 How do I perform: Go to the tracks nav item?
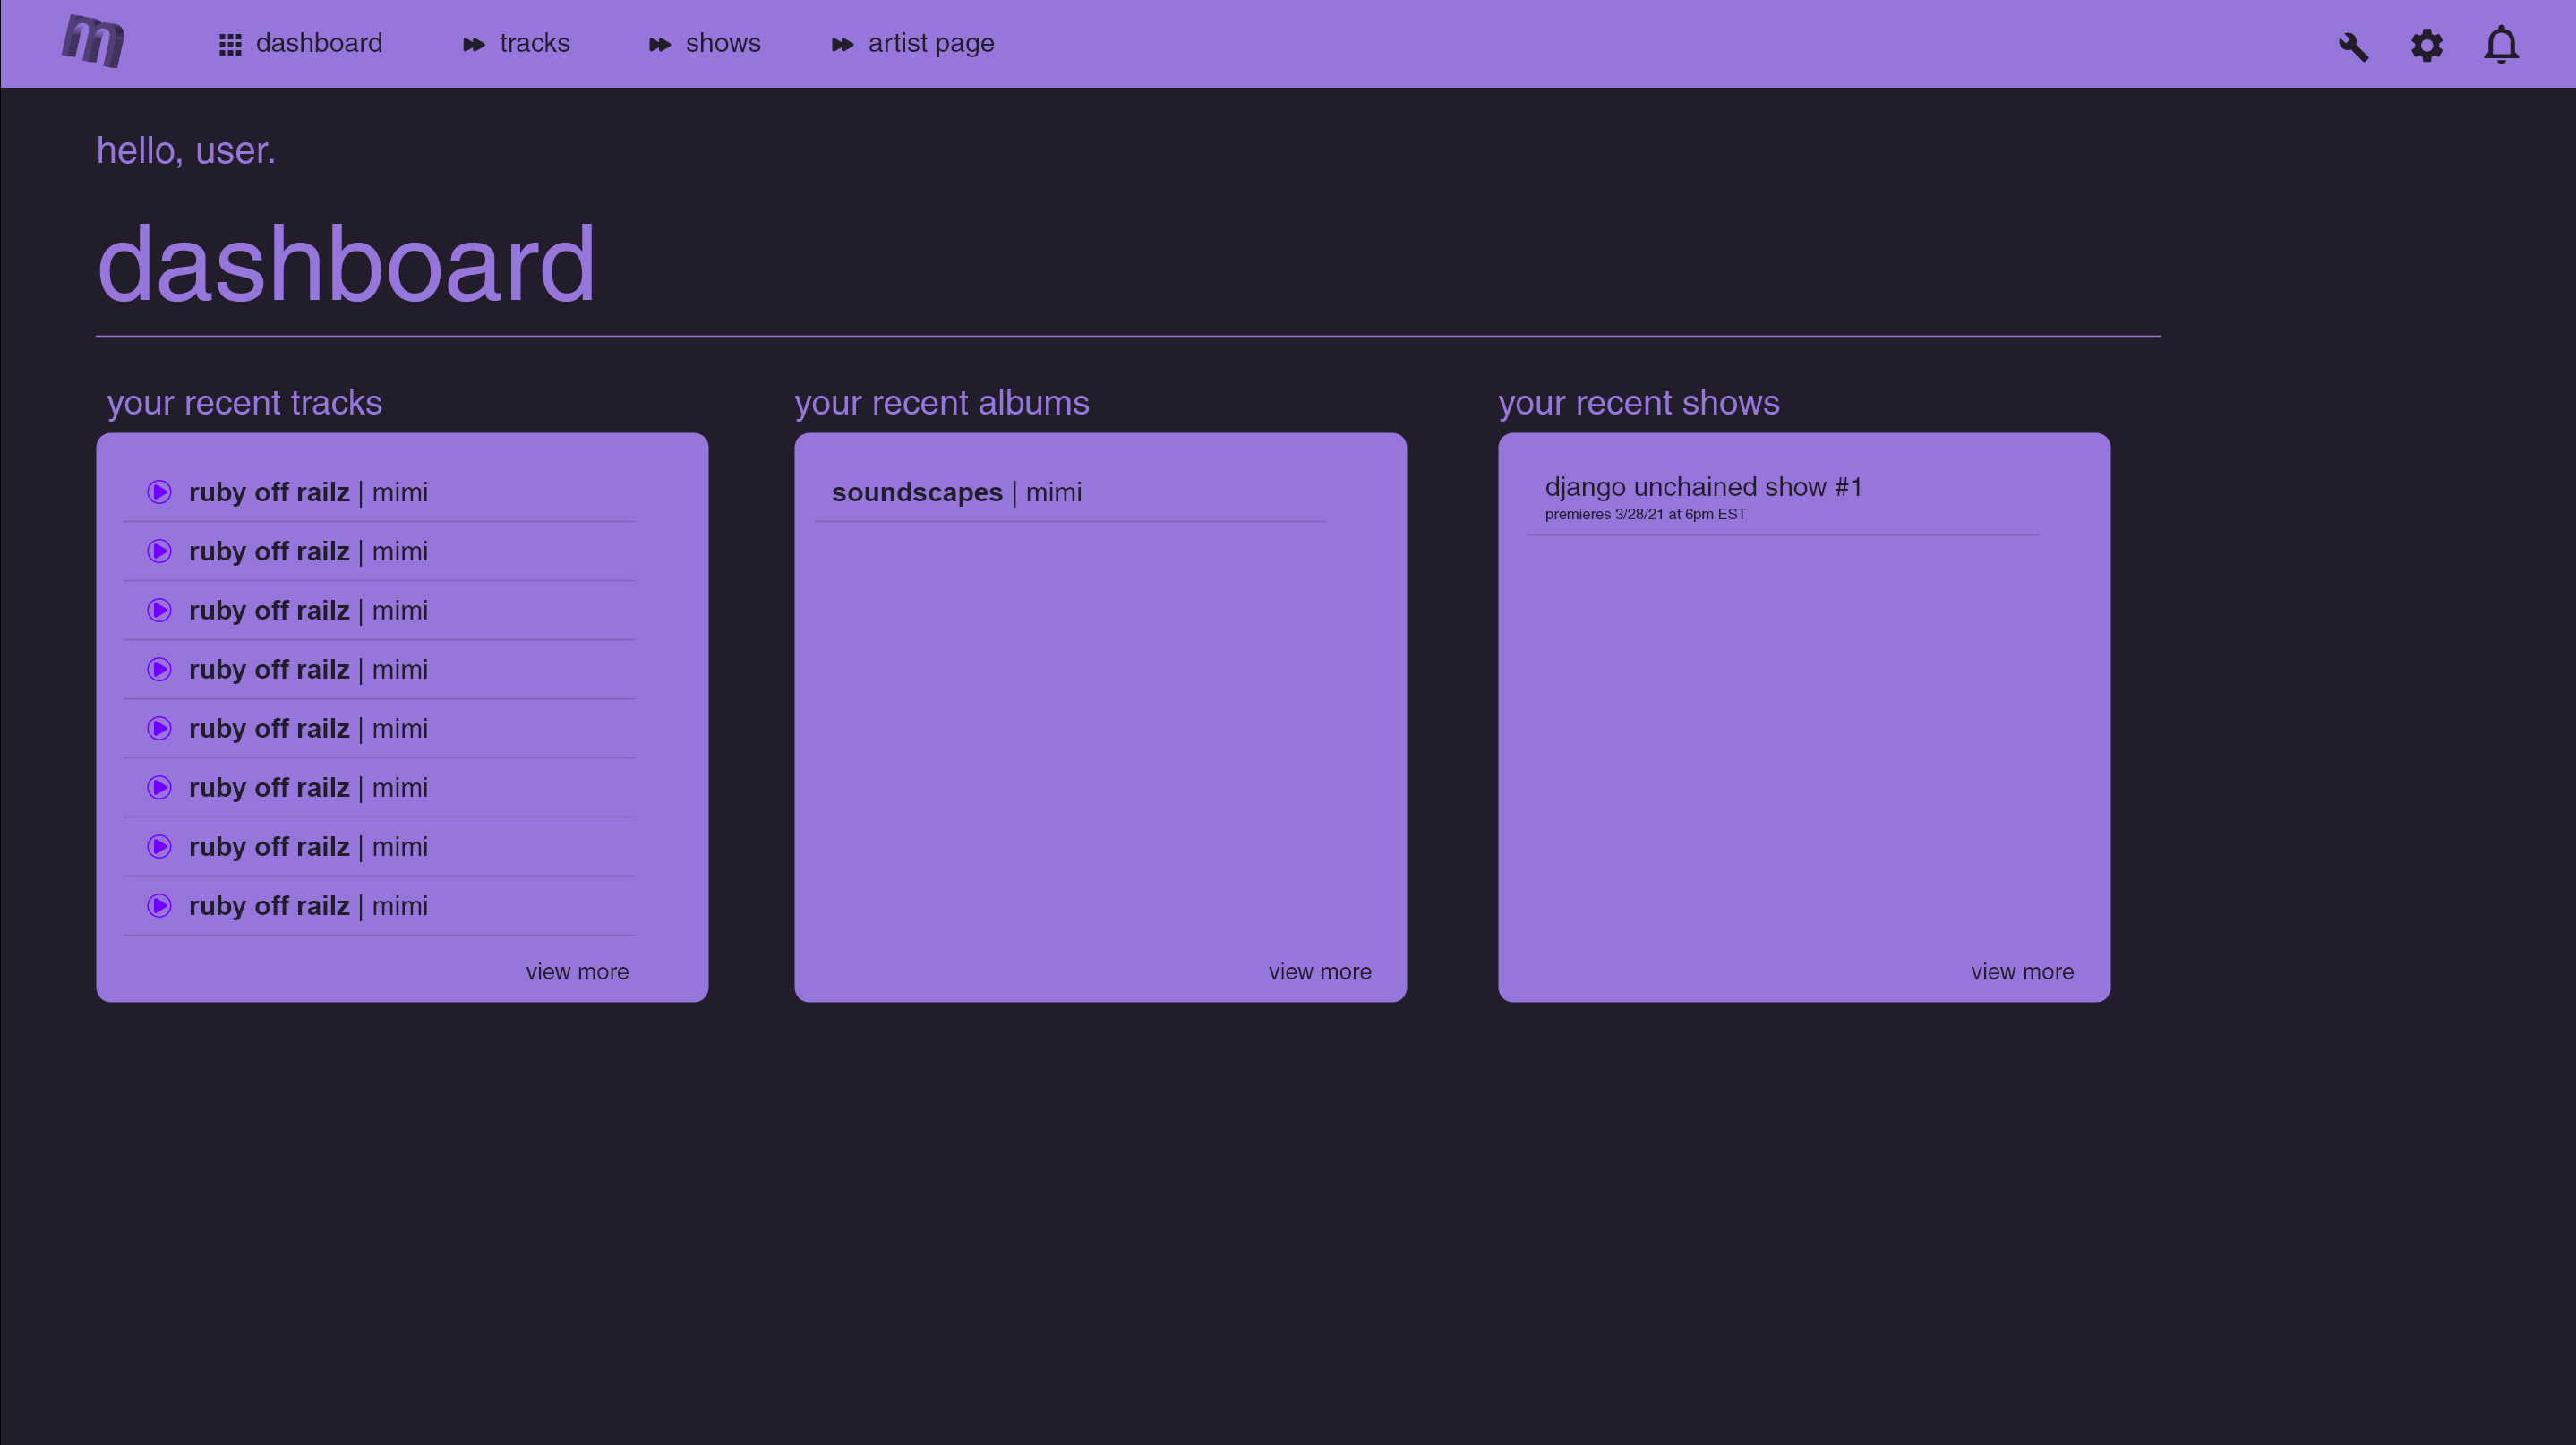click(534, 44)
